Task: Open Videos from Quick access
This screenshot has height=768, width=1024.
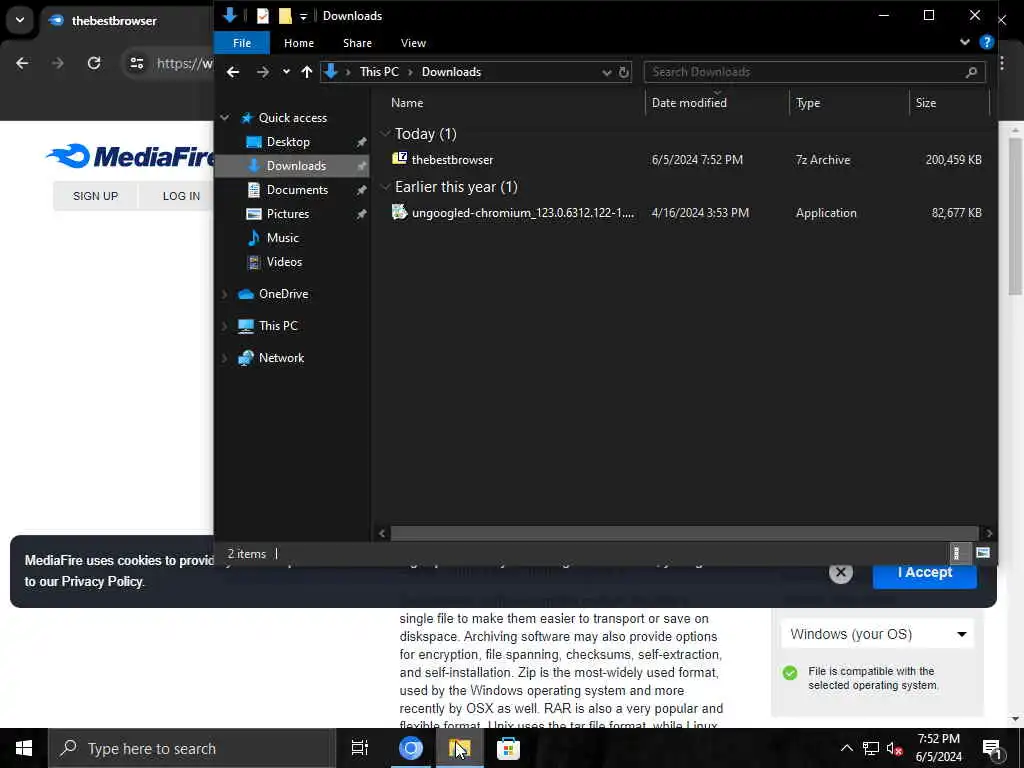Action: pyautogui.click(x=284, y=262)
